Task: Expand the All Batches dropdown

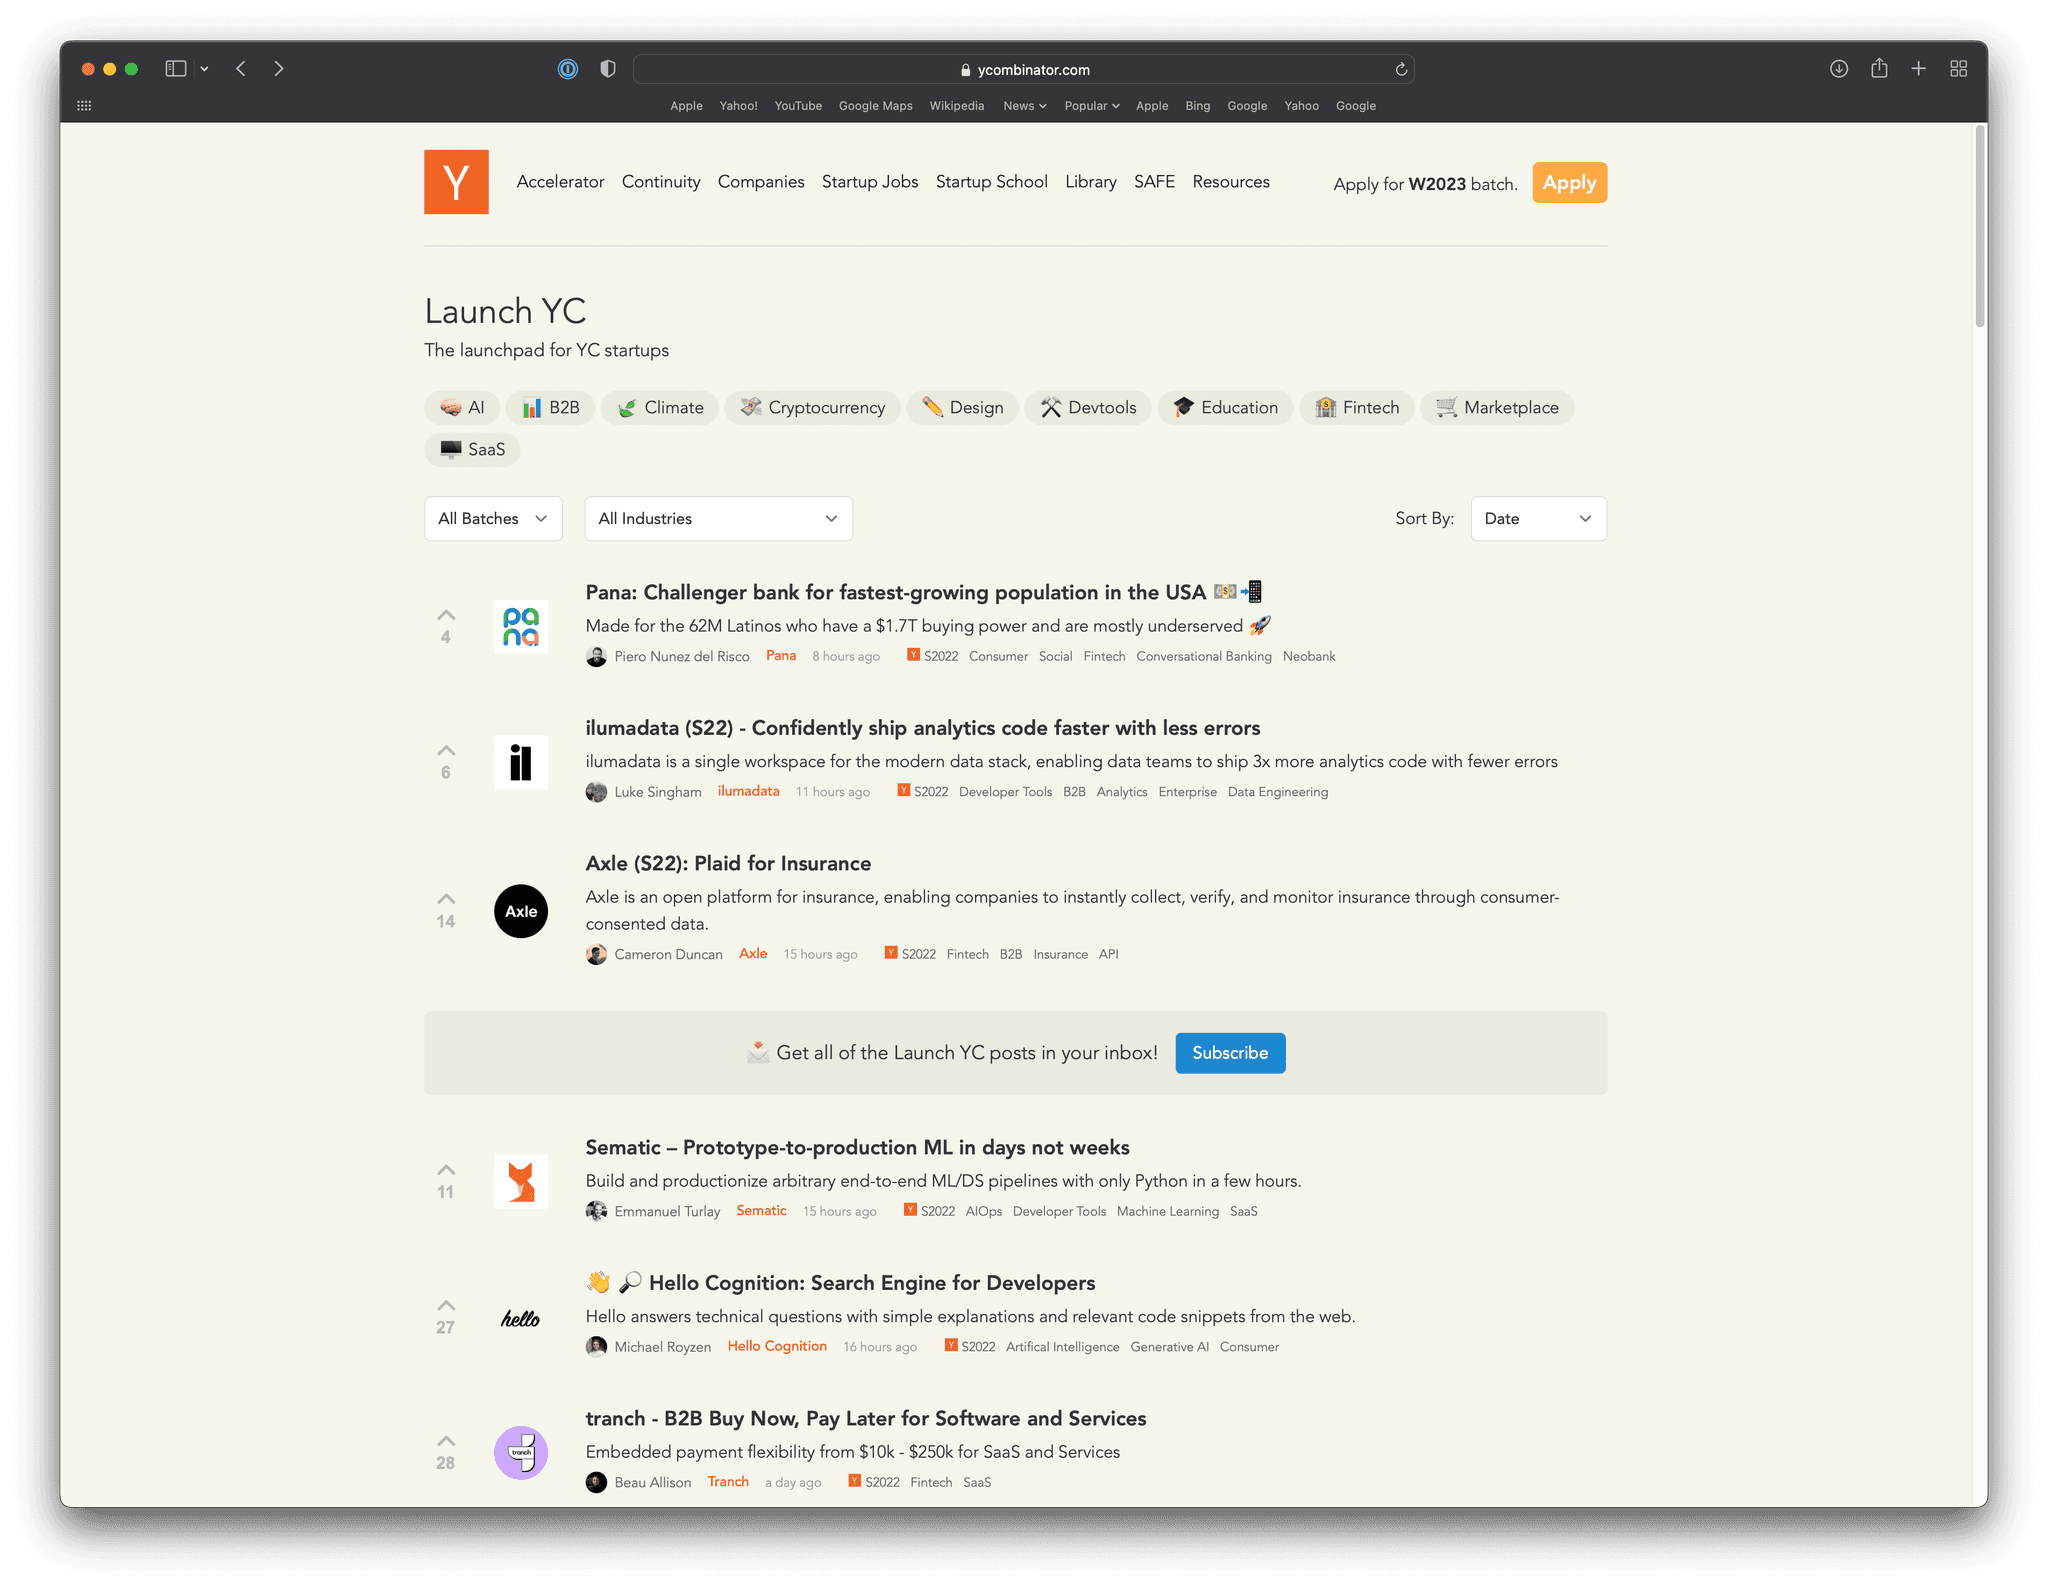Action: (493, 518)
